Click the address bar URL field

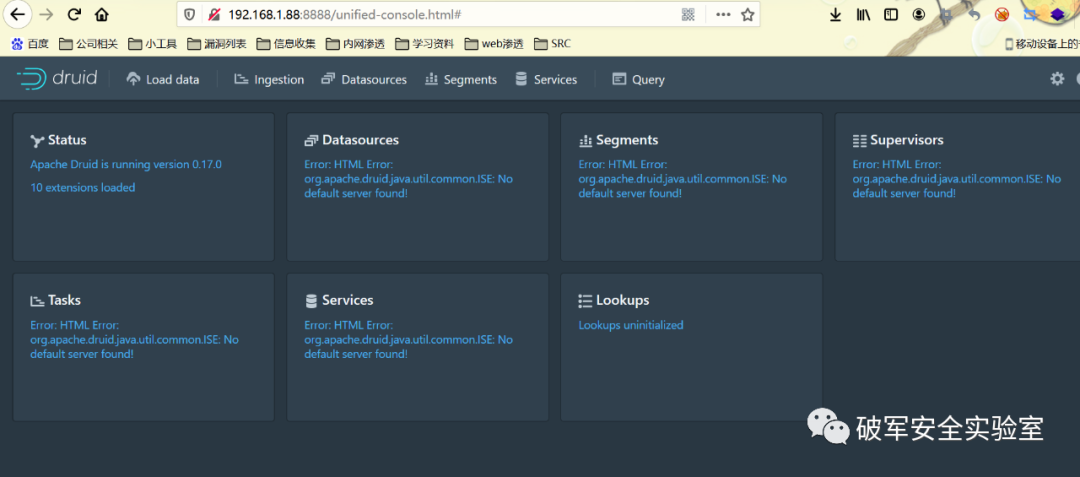440,15
